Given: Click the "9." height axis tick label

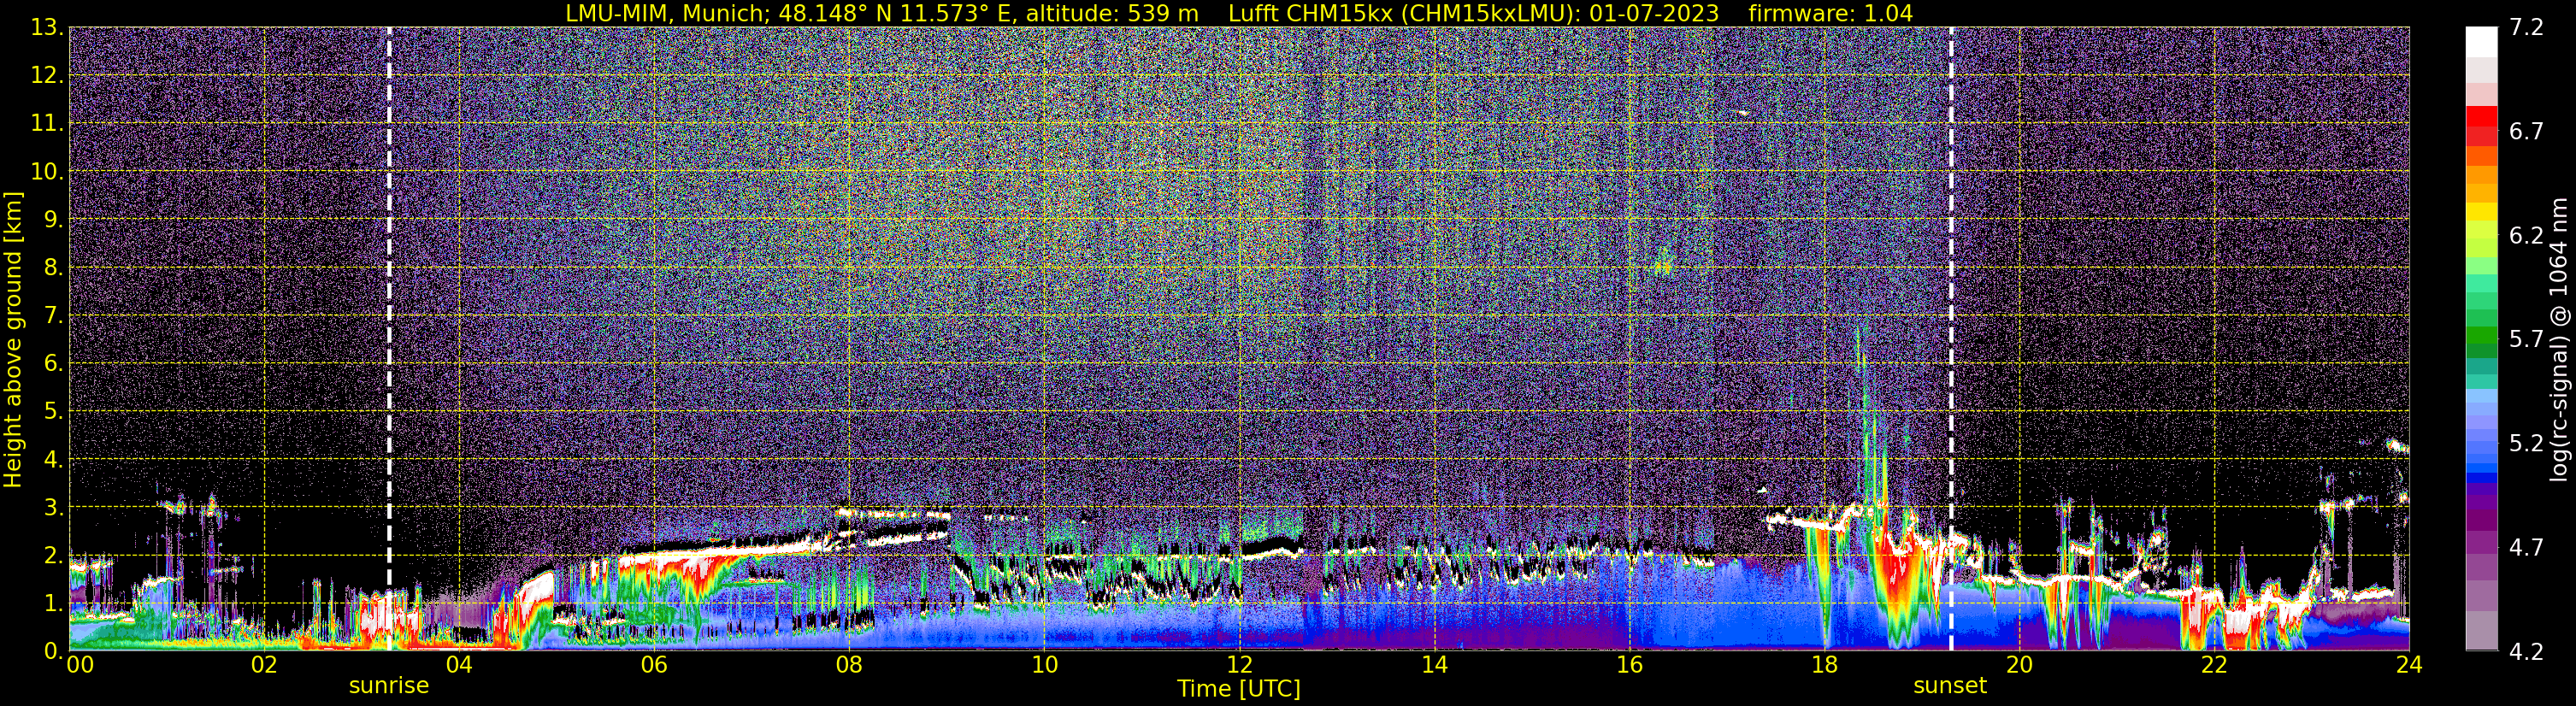Looking at the screenshot, I should pyautogui.click(x=54, y=220).
